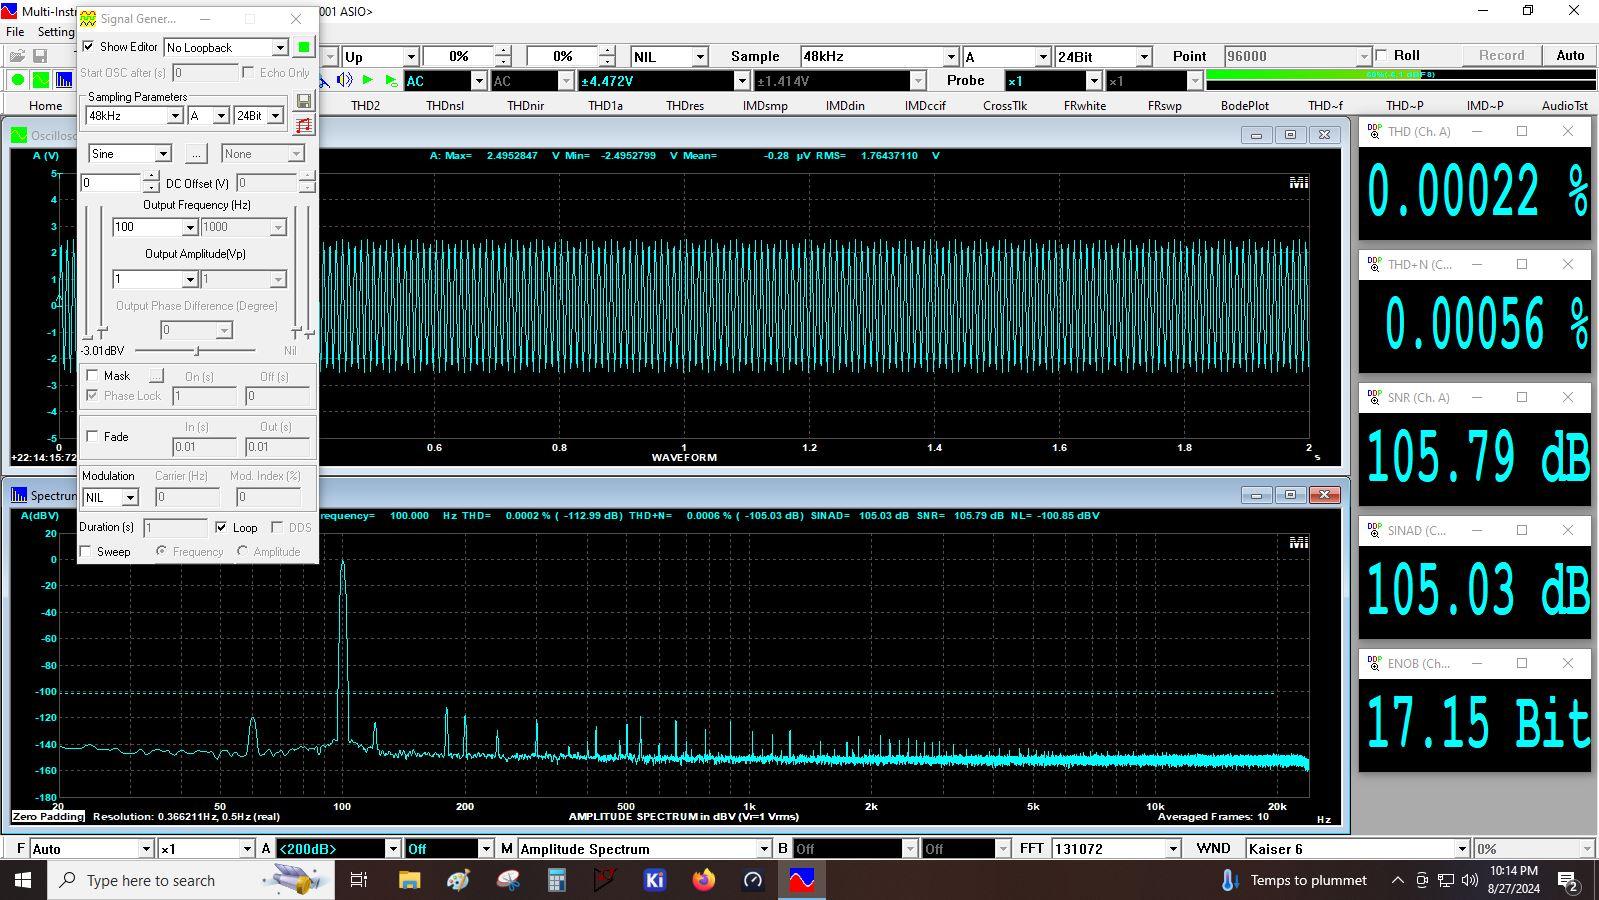Click the Windows Start button

[23, 880]
